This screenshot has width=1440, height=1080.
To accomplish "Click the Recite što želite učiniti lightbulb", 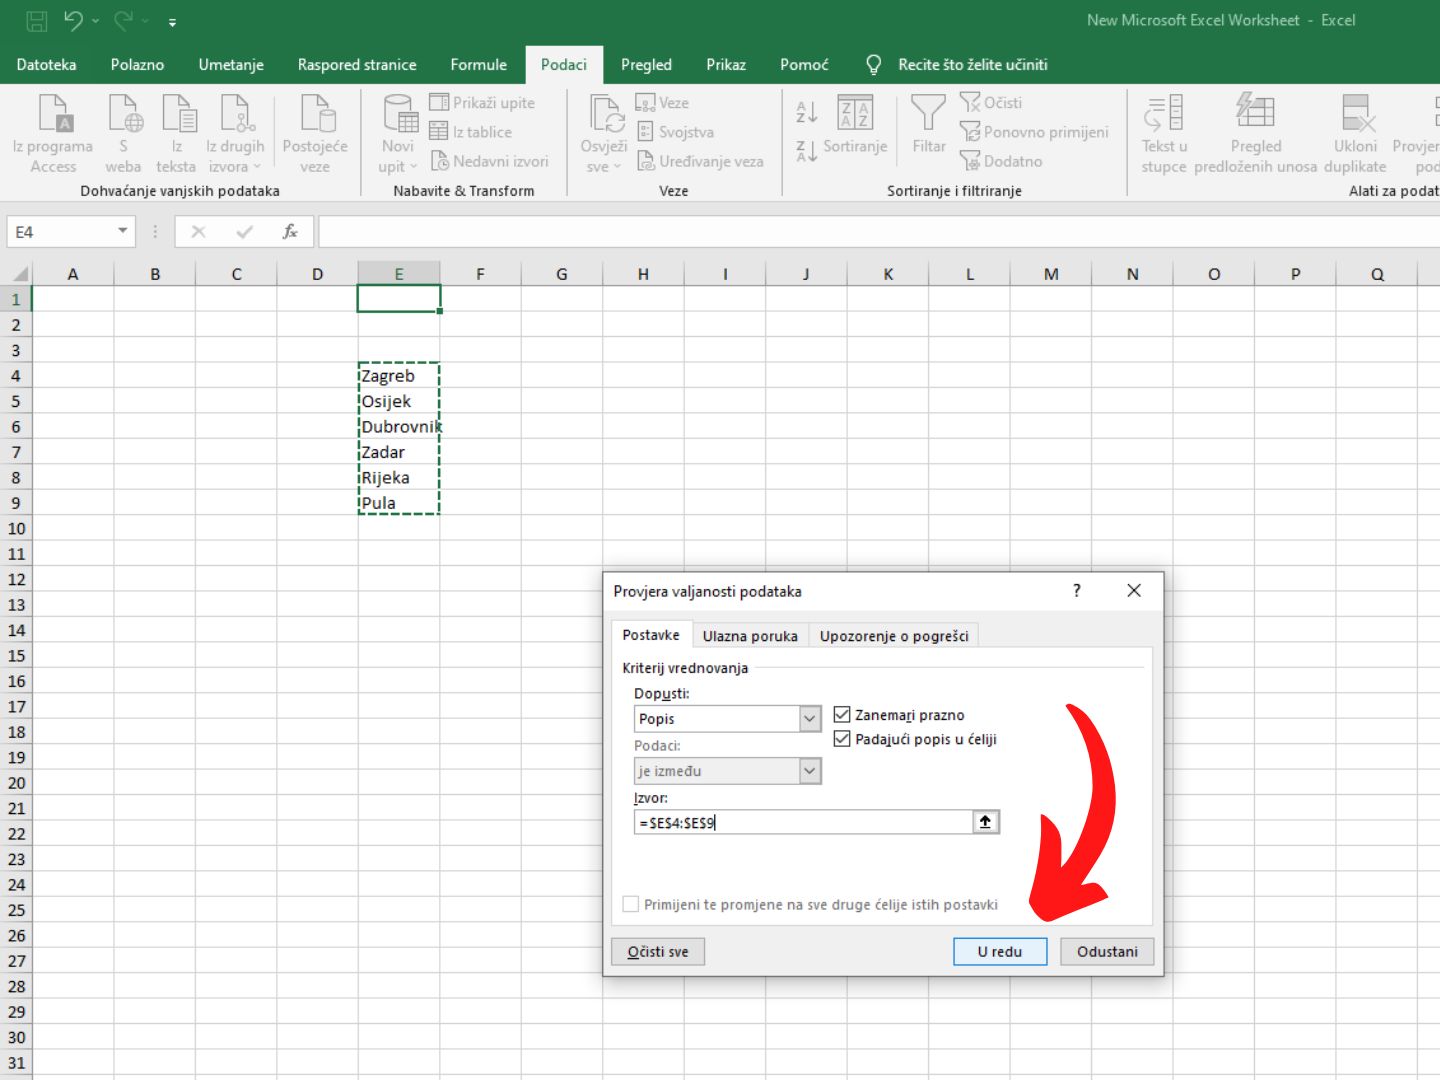I will point(873,65).
